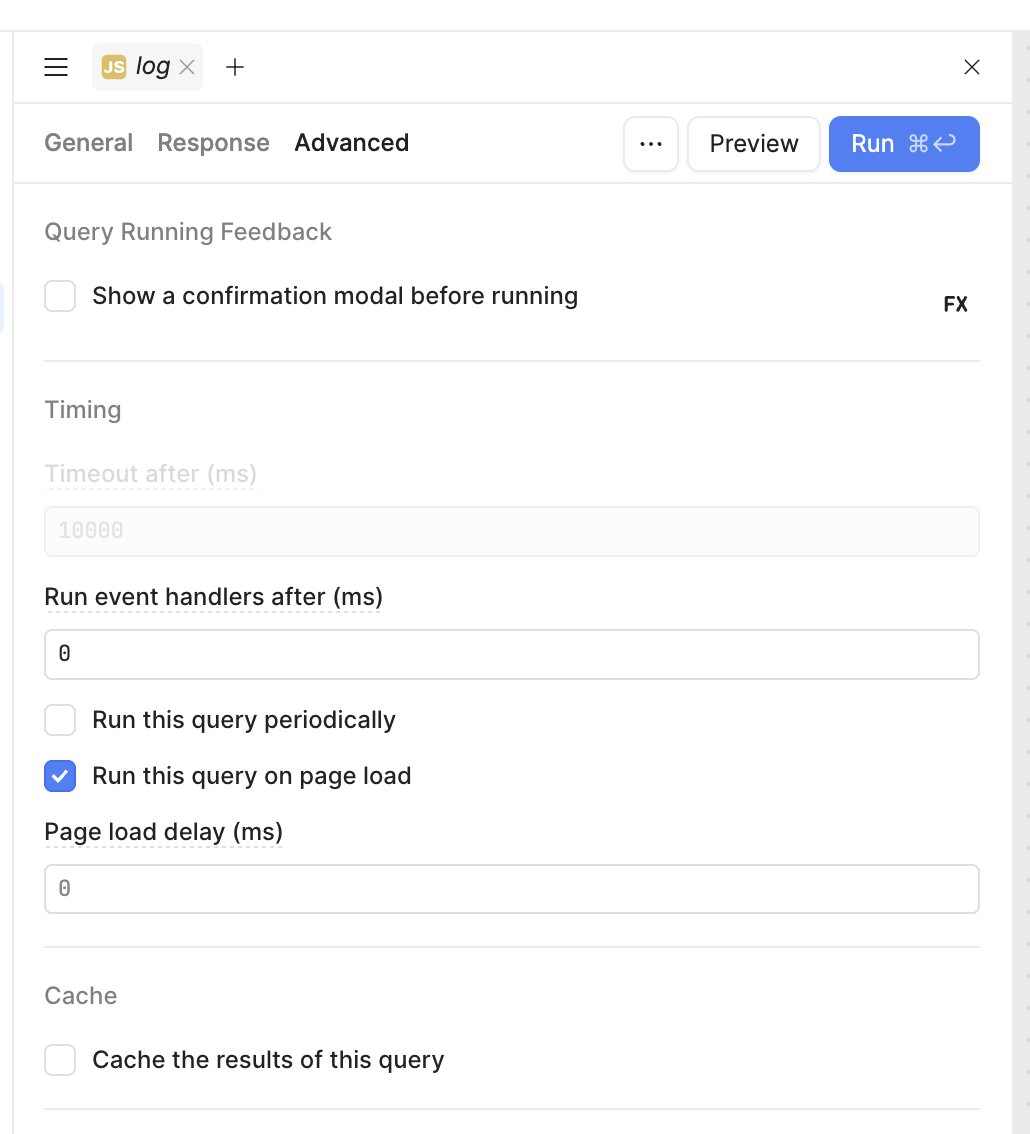Image resolution: width=1030 pixels, height=1134 pixels.
Task: Enable Run this query periodically
Action: click(x=60, y=720)
